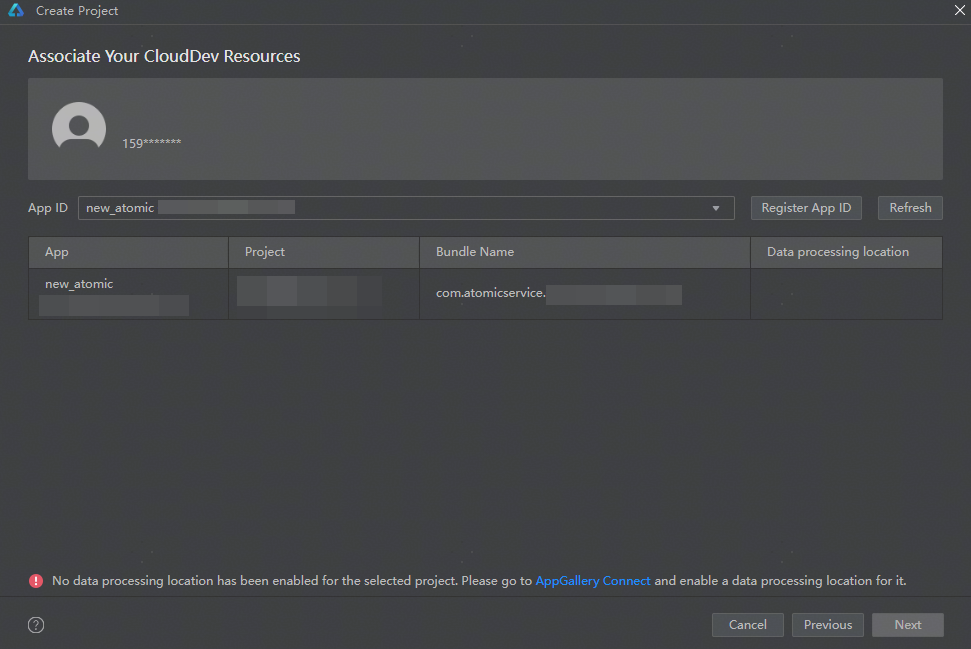Click the red error warning icon
This screenshot has height=649, width=971.
(36, 581)
